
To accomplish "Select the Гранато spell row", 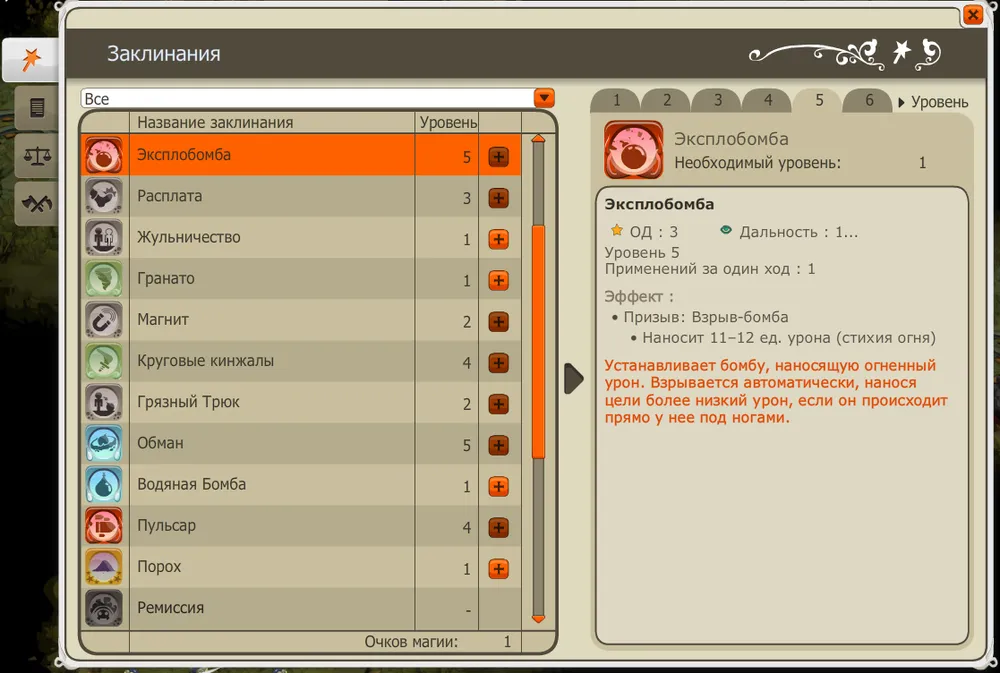I will 301,279.
